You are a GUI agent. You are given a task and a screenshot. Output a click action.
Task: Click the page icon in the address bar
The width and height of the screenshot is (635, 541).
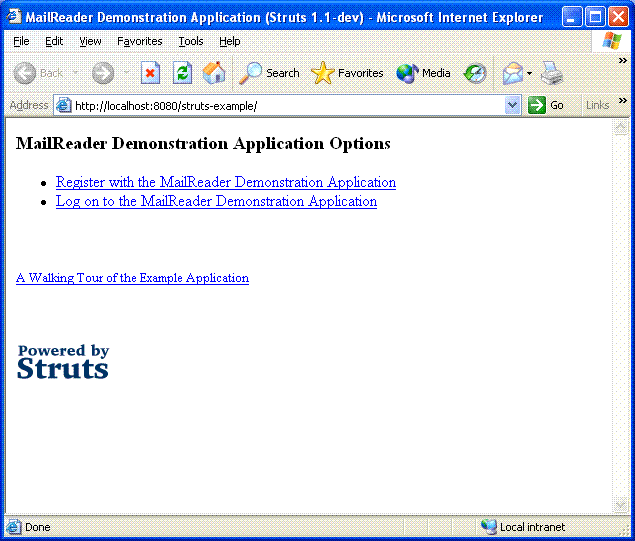pyautogui.click(x=64, y=105)
